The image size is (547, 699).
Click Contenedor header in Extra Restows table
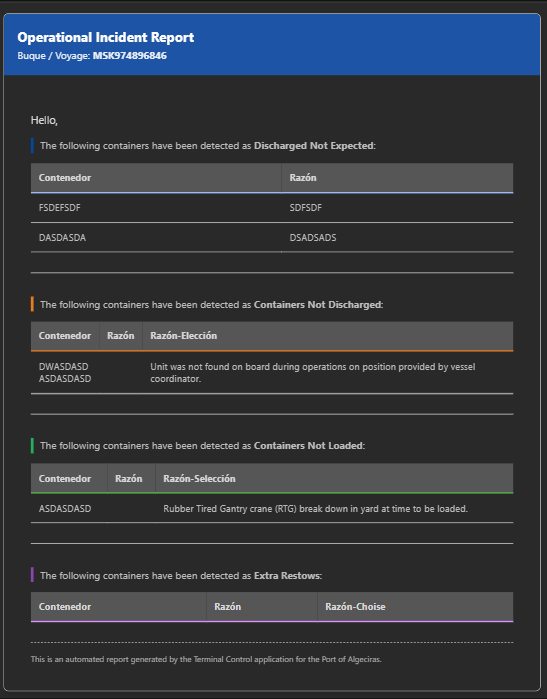[x=65, y=607]
